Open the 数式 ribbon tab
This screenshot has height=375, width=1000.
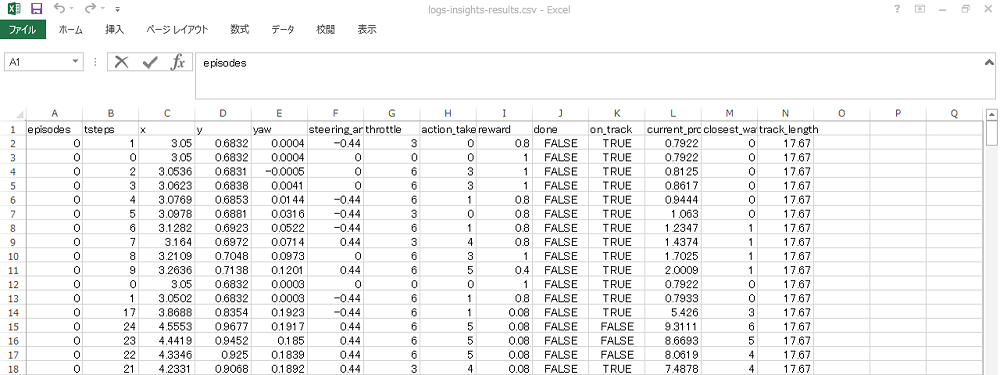(x=240, y=30)
